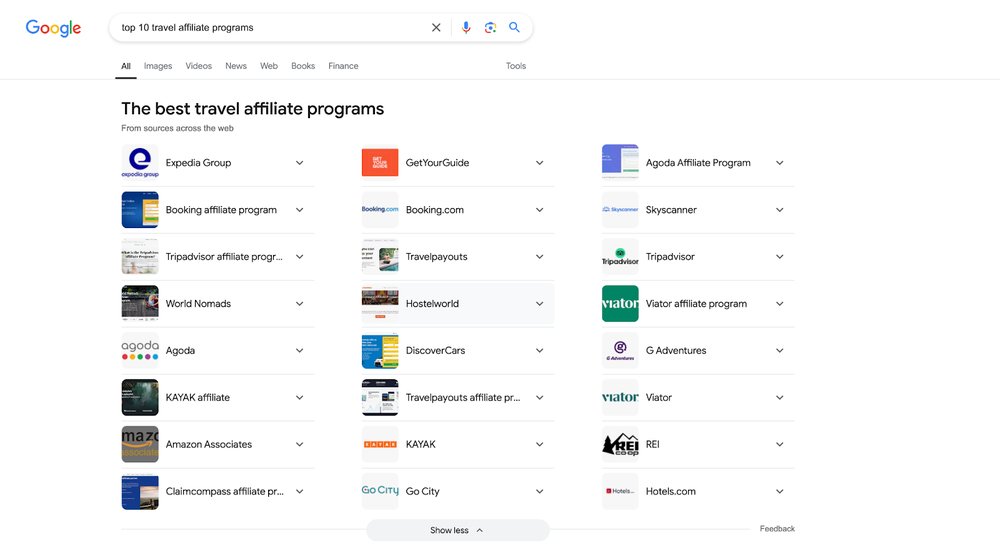1000x548 pixels.
Task: Expand the Hostelworld chevron
Action: 540,304
